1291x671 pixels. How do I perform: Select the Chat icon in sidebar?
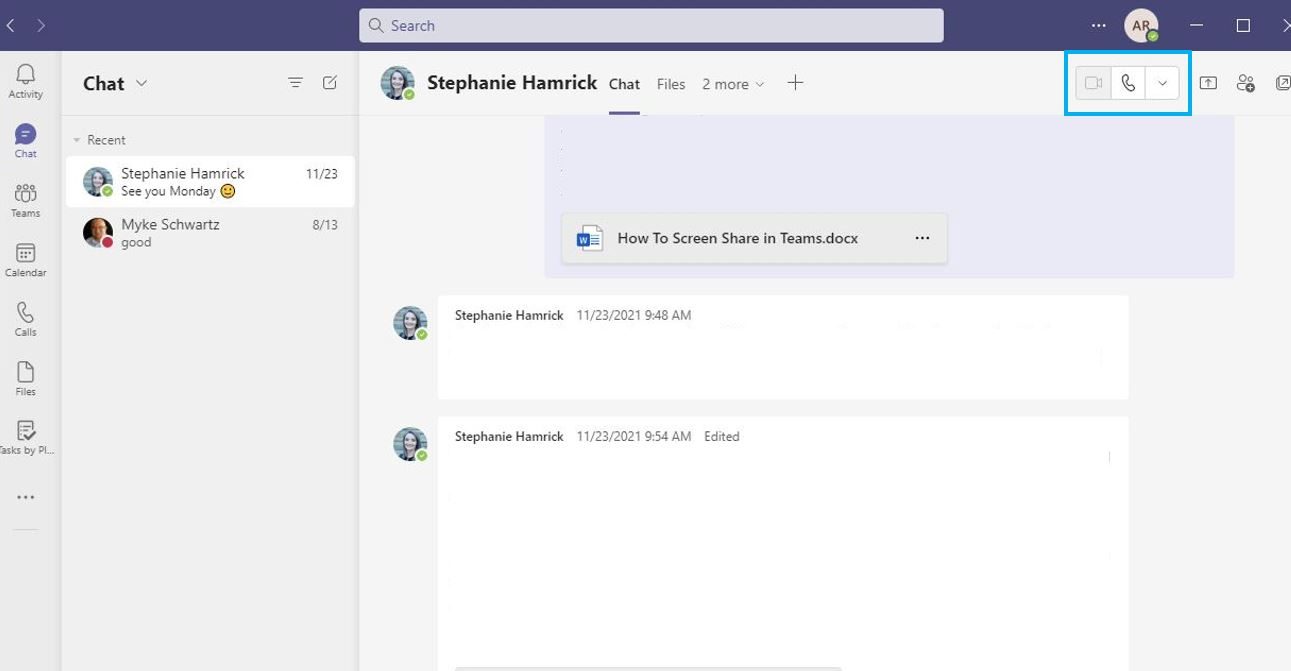pyautogui.click(x=25, y=141)
